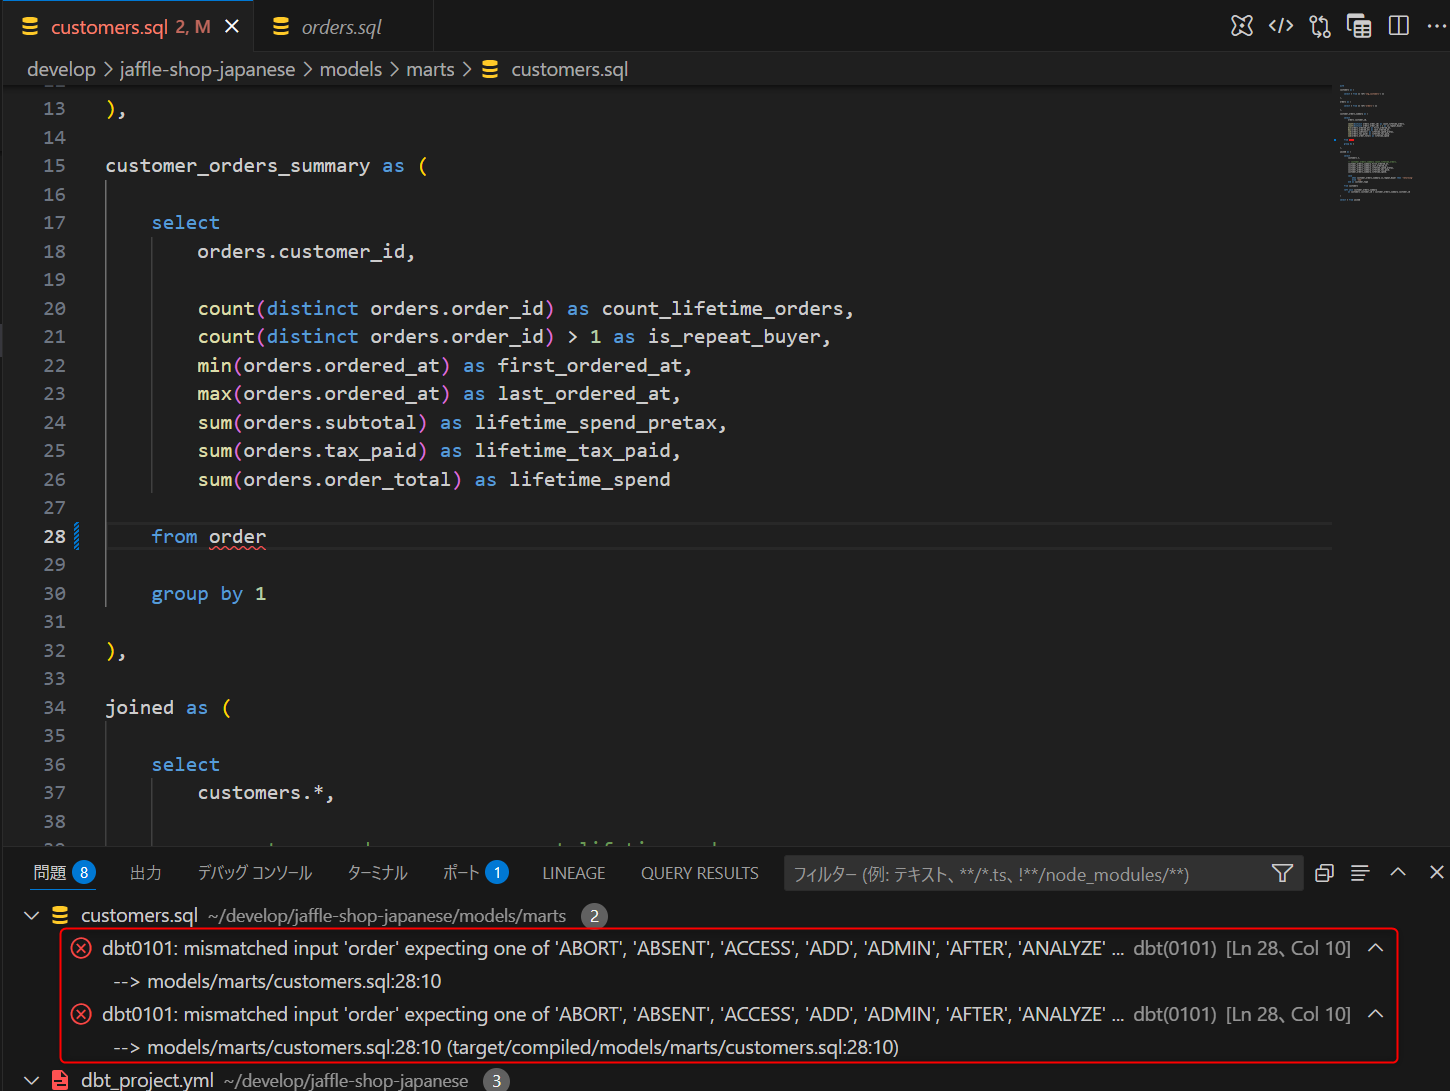Click 'count_lifetime_orders' on line 20
Viewport: 1450px width, 1091px height.
722,309
